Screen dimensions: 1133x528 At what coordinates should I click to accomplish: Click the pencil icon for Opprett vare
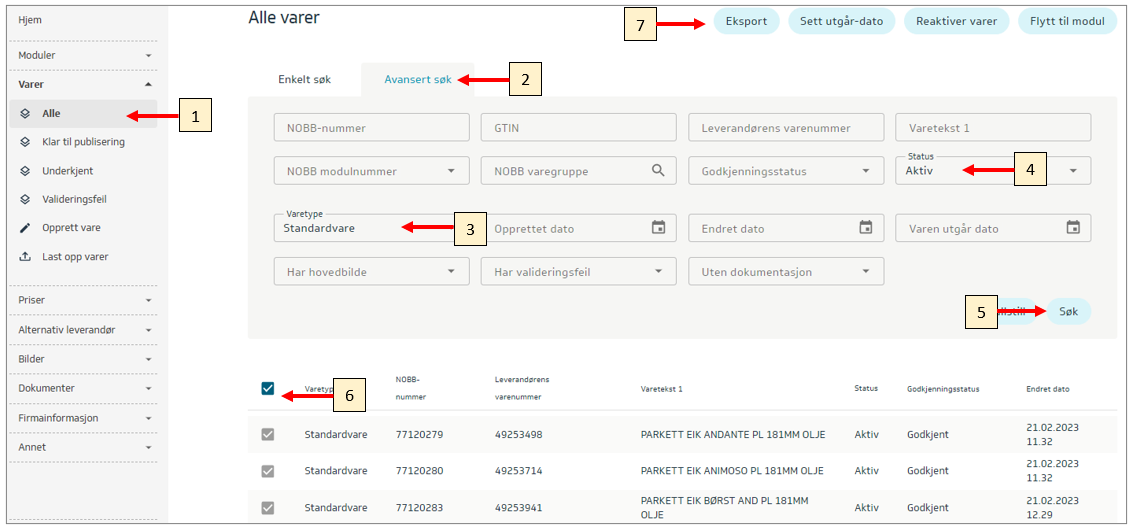pos(26,228)
